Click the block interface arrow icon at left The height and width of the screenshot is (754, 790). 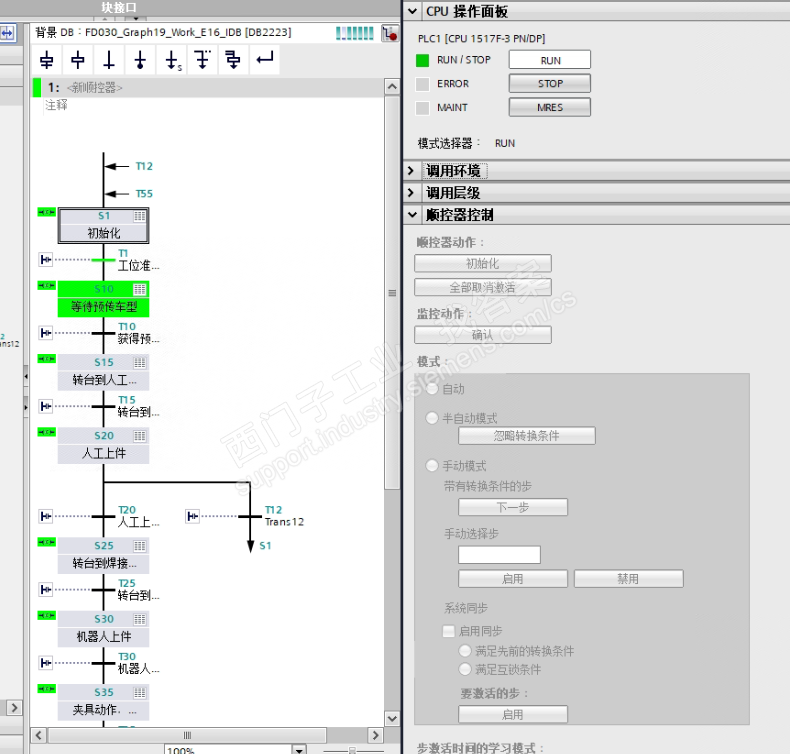7,33
